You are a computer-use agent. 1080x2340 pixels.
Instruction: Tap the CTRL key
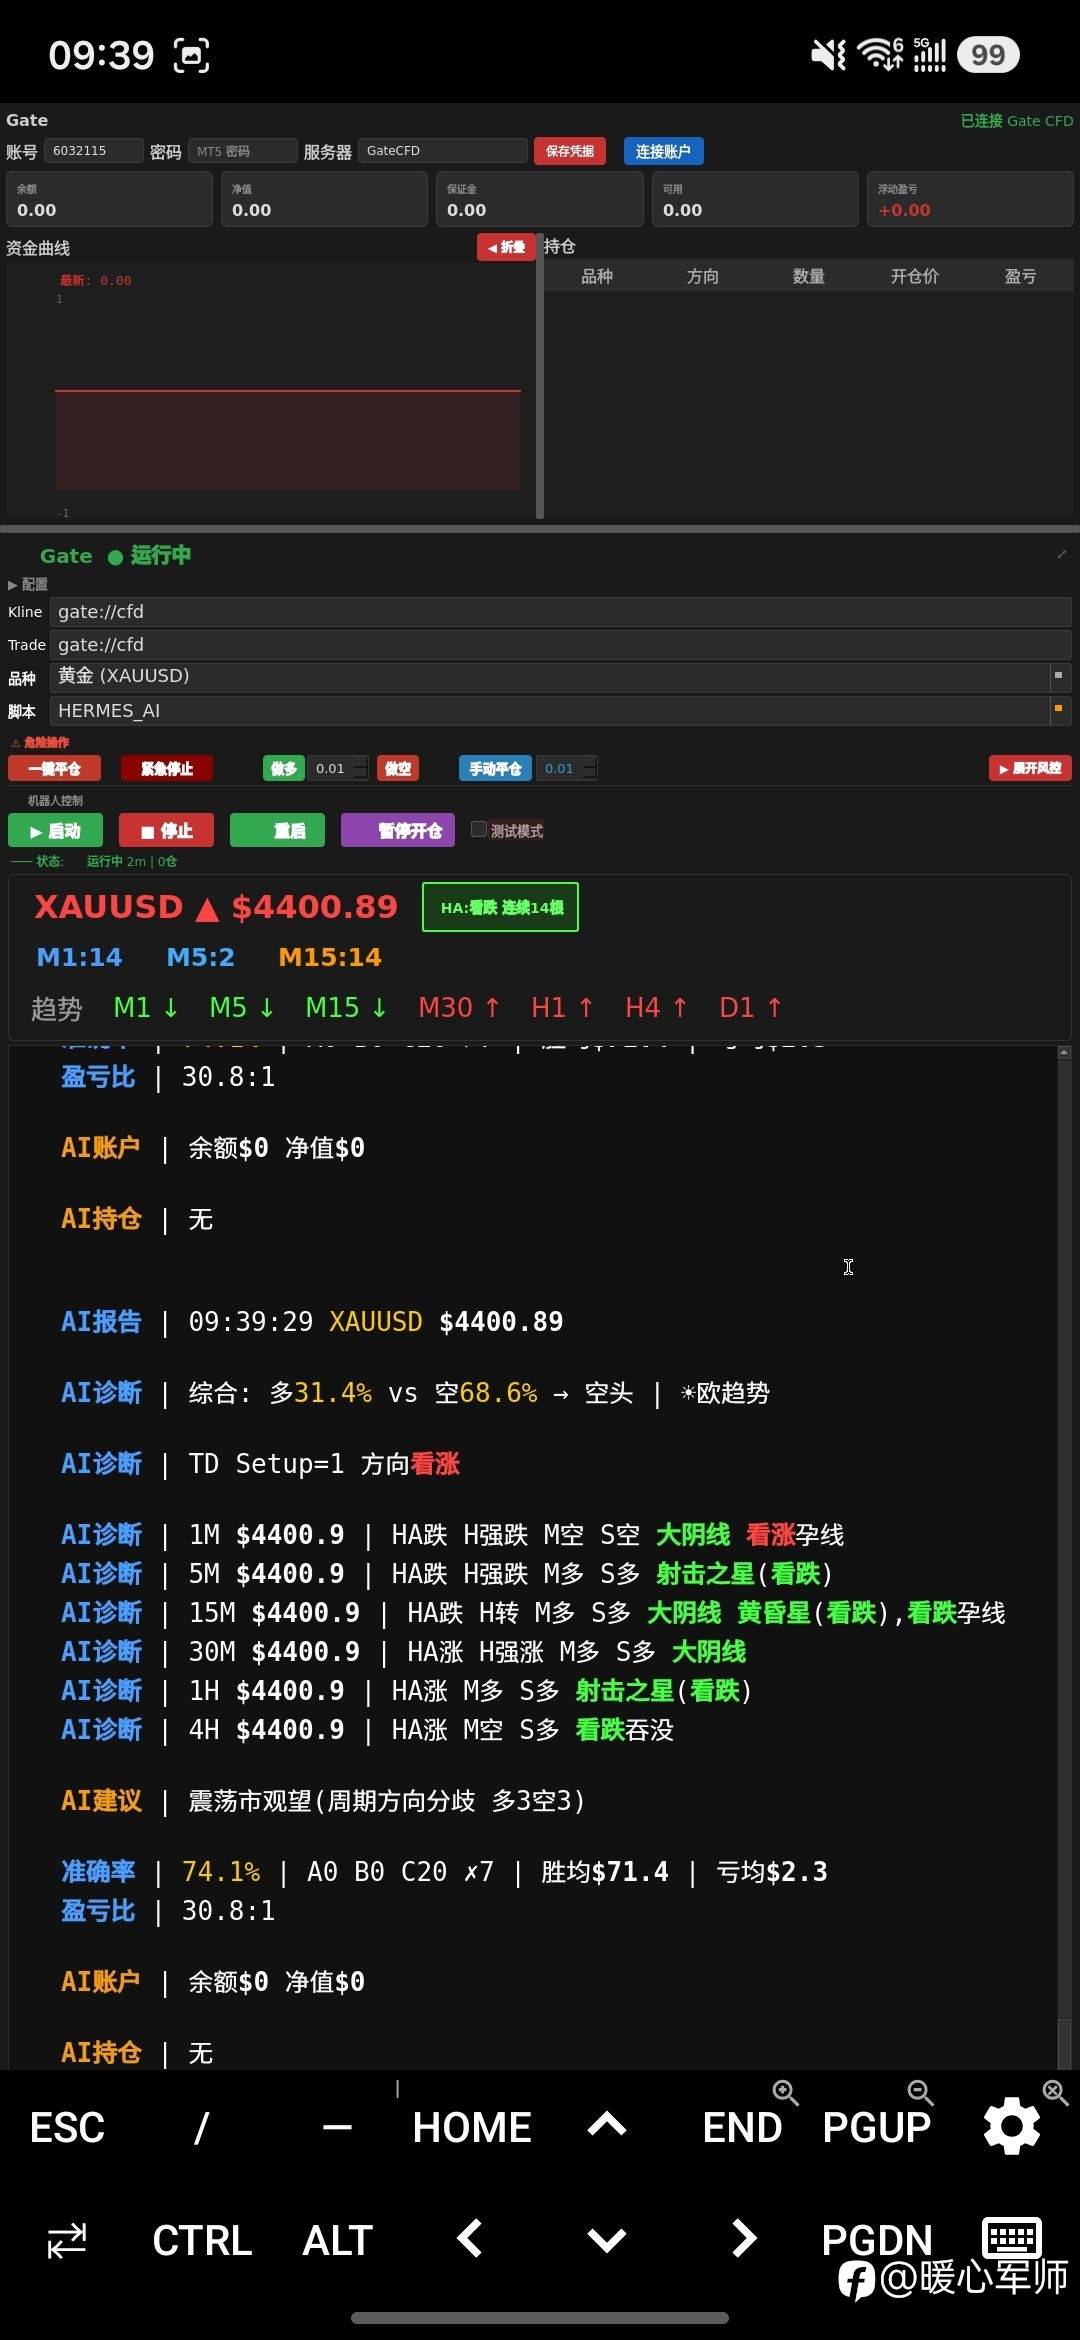[x=202, y=2240]
